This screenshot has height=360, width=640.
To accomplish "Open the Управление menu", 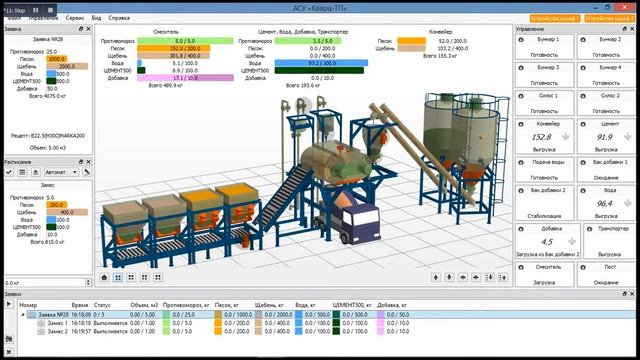I will (43, 18).
